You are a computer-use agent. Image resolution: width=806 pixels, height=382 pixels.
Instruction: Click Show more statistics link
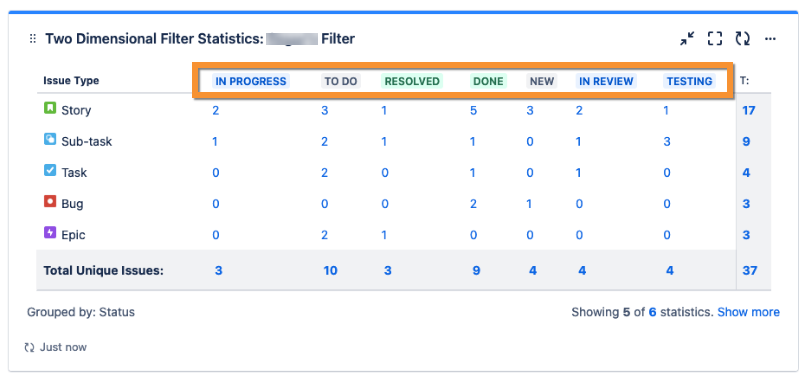pos(748,312)
